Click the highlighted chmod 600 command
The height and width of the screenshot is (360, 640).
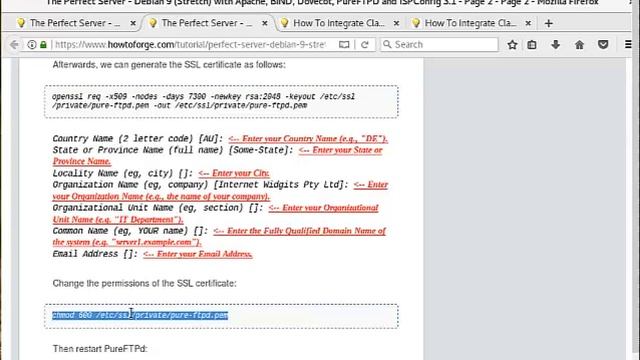tap(140, 316)
